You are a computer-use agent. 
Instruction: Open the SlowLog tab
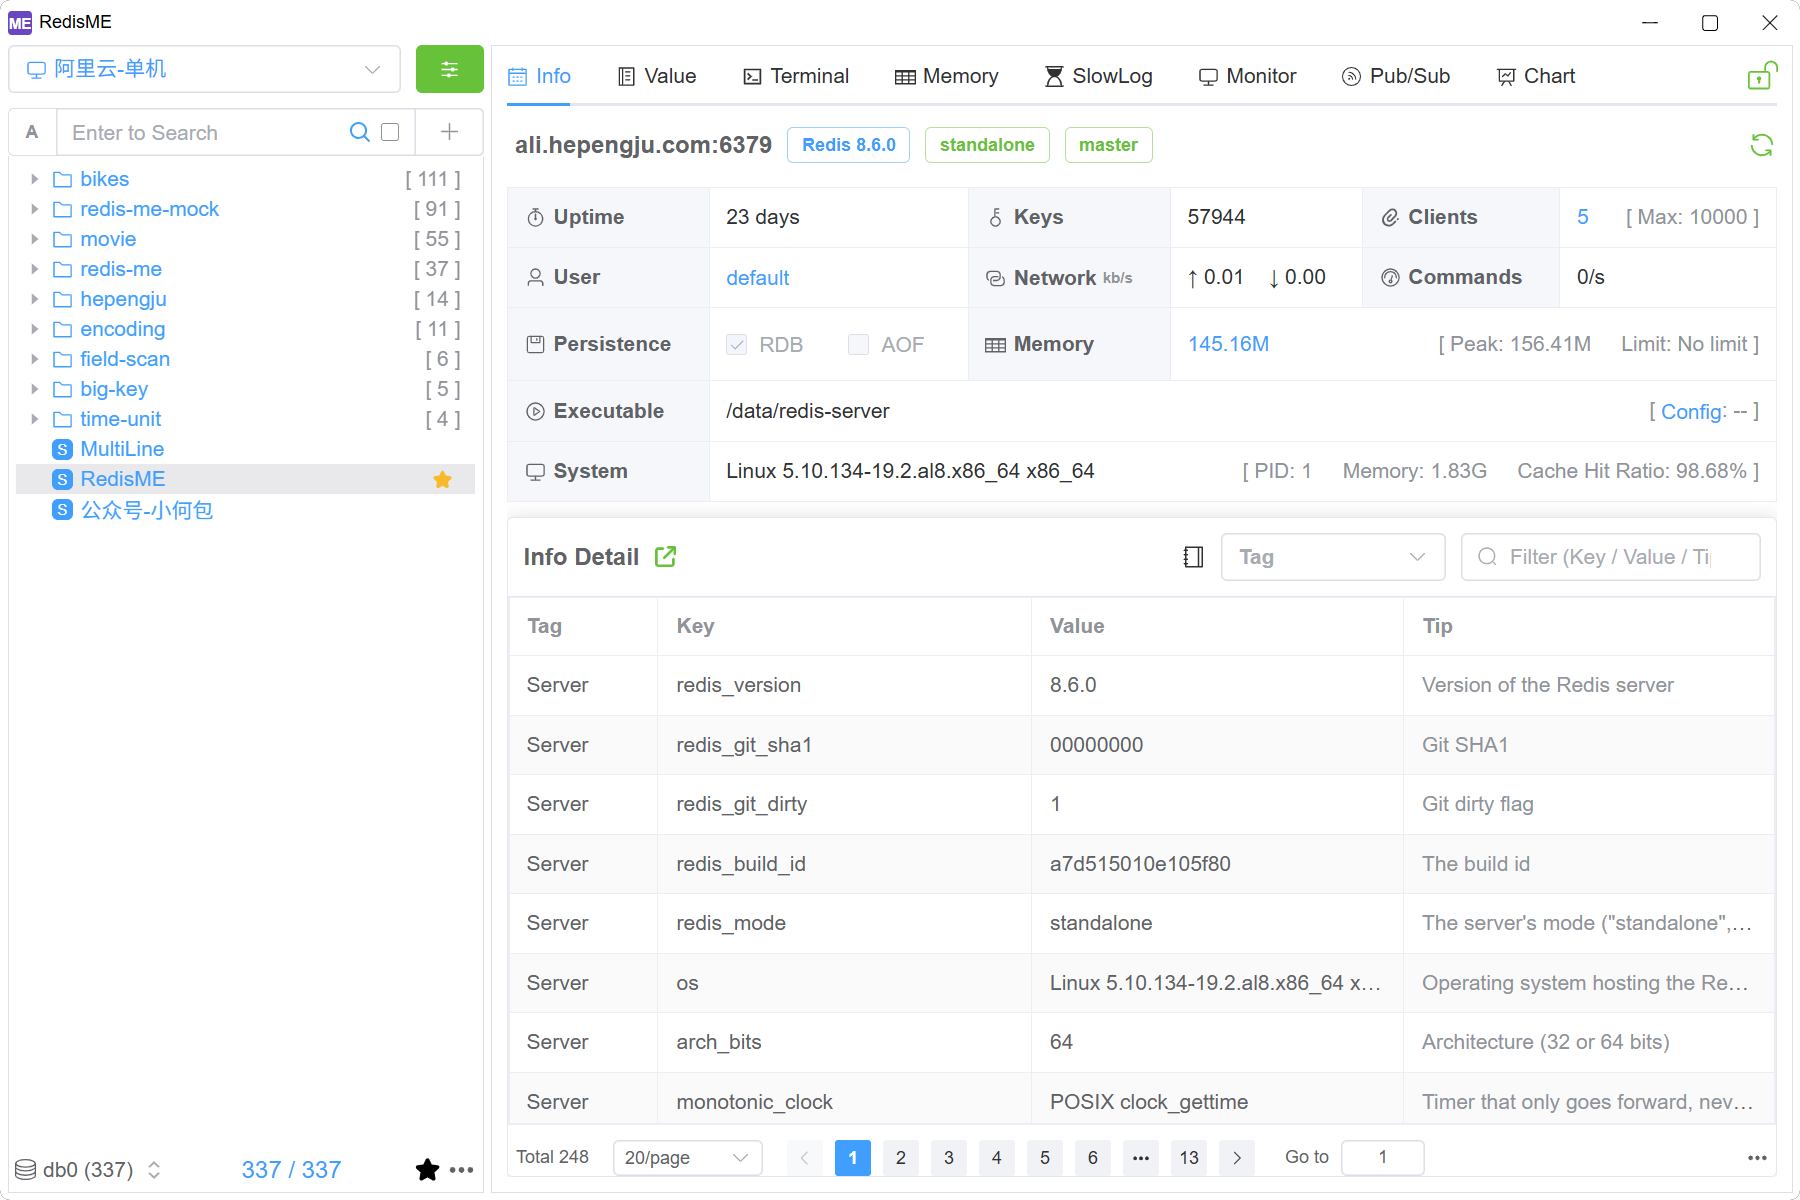click(x=1098, y=76)
